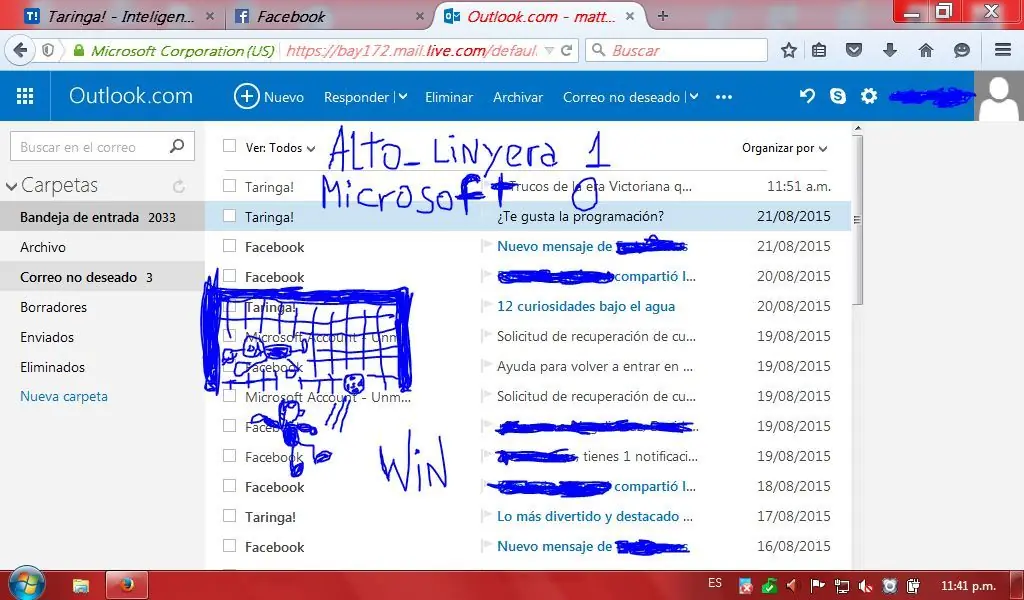Switch to the Facebook browser tab
Viewport: 1024px width, 600px height.
[290, 15]
